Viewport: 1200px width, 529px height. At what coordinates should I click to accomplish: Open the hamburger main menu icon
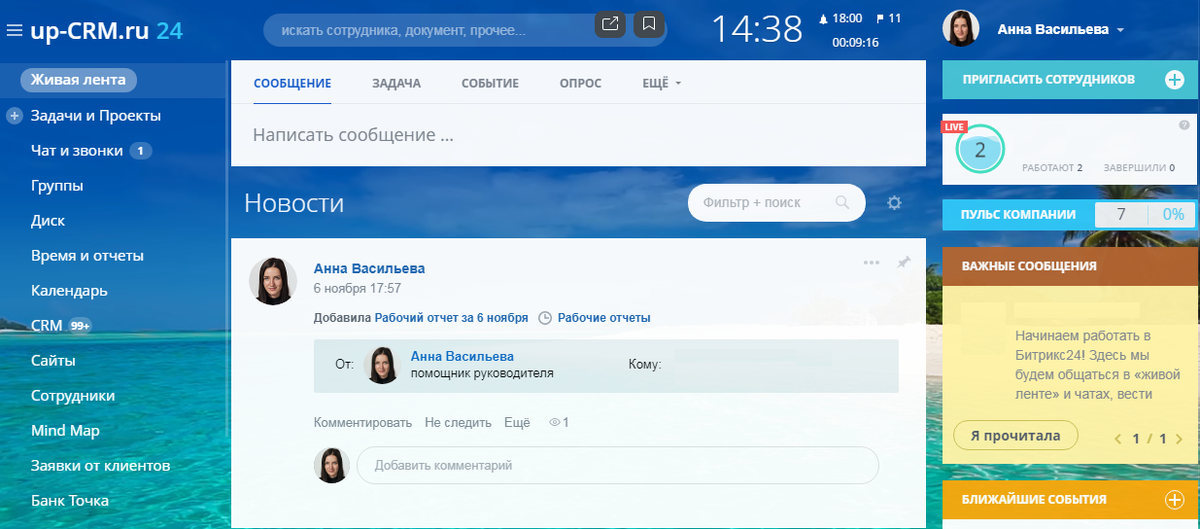coord(14,30)
